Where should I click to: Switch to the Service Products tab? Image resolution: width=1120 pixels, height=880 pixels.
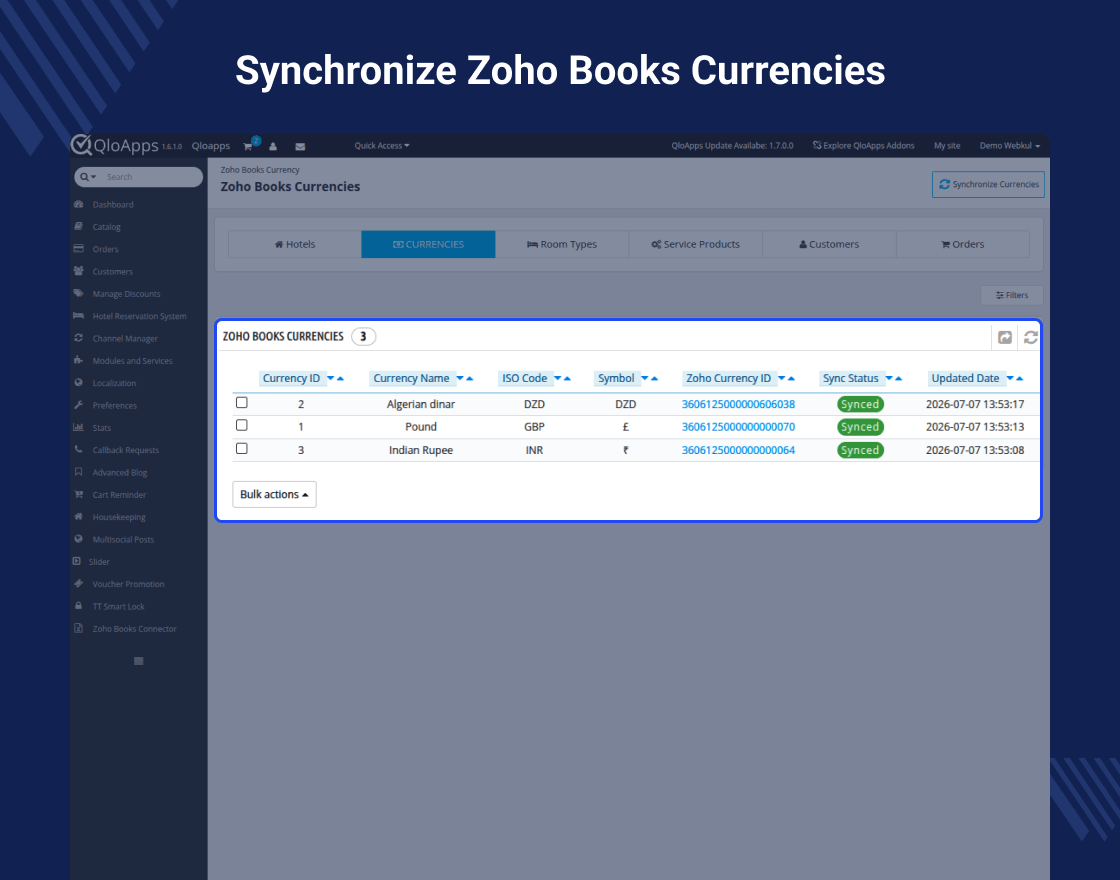(696, 244)
